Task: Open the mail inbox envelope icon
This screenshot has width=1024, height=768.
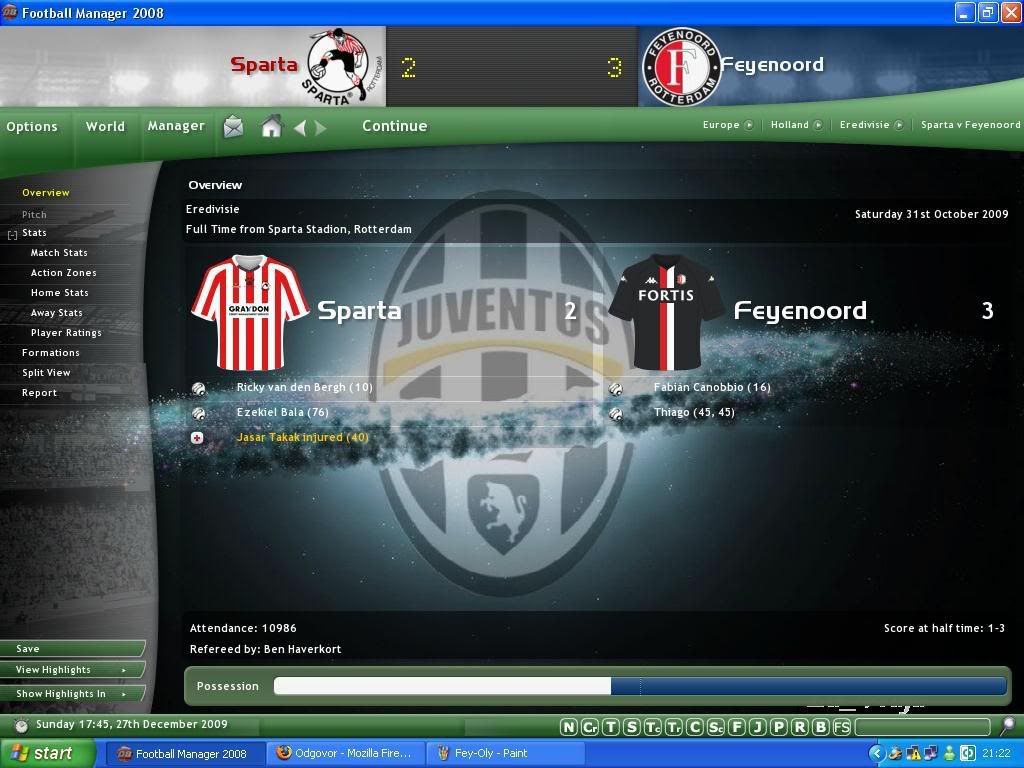Action: pos(233,126)
